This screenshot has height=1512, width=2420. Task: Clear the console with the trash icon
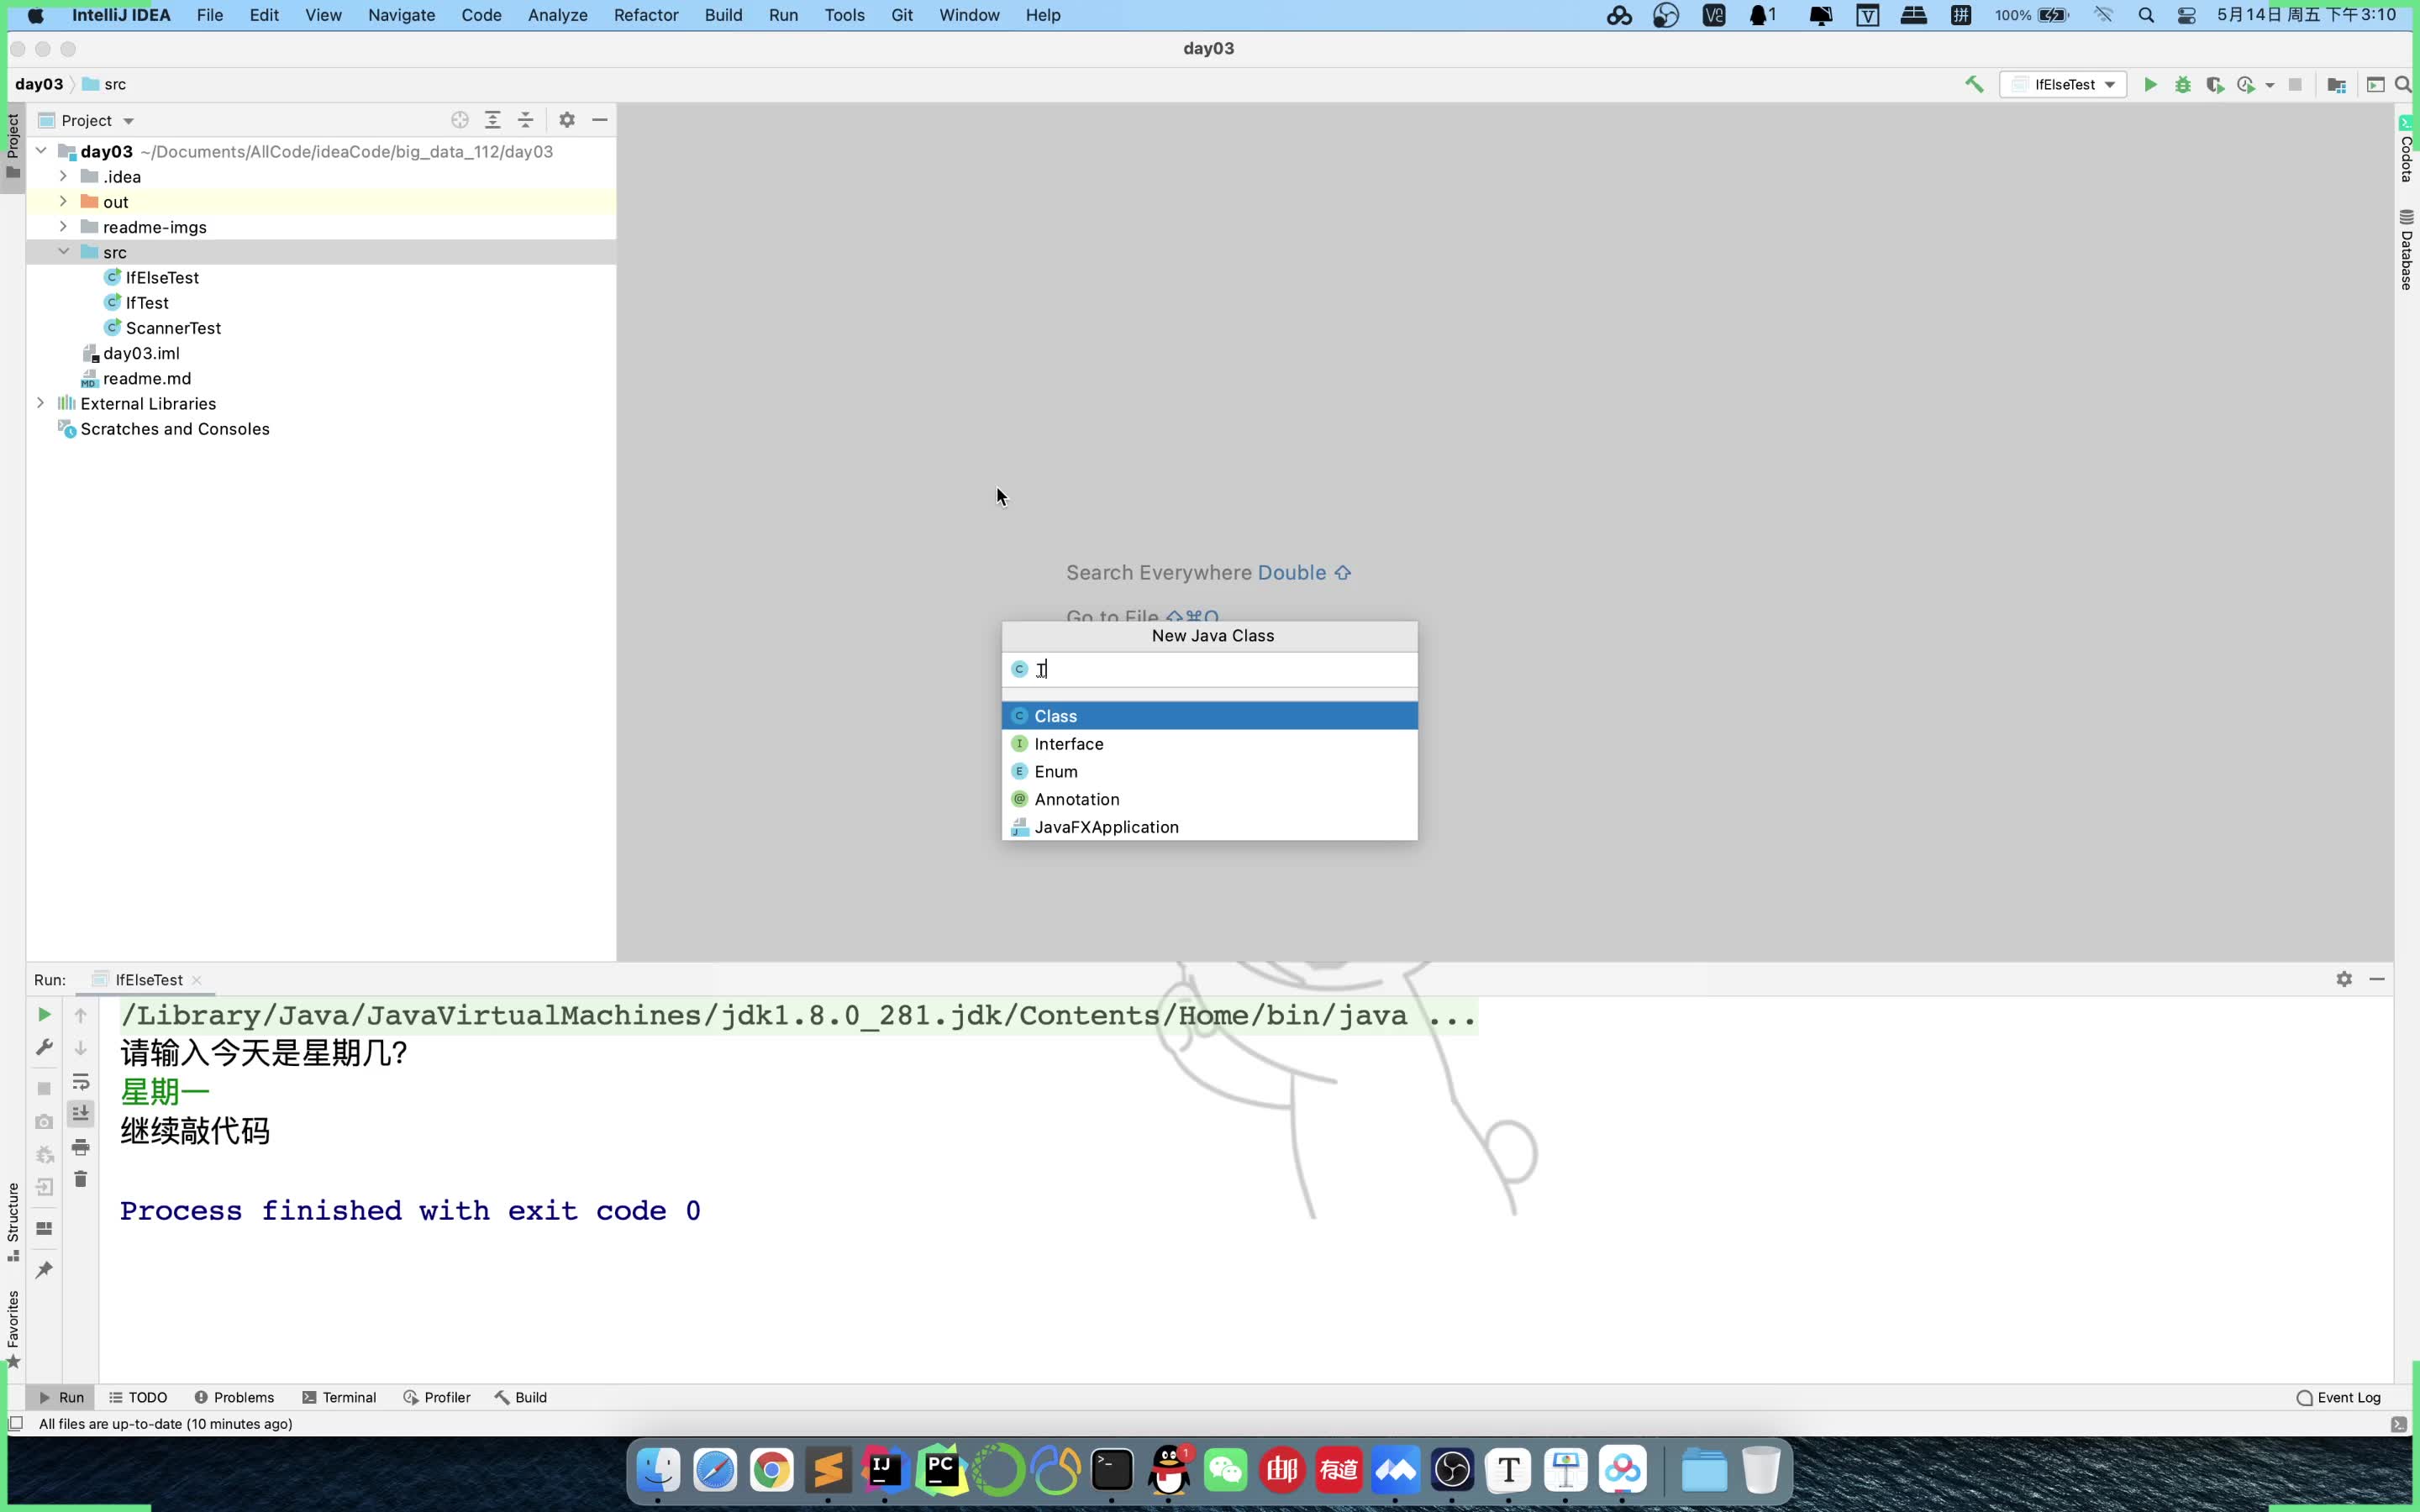(x=81, y=1180)
